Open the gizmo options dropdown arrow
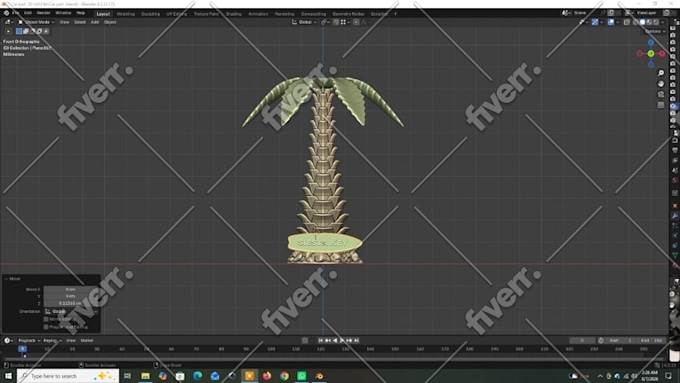Screen dimensions: 680x383 [x=602, y=22]
